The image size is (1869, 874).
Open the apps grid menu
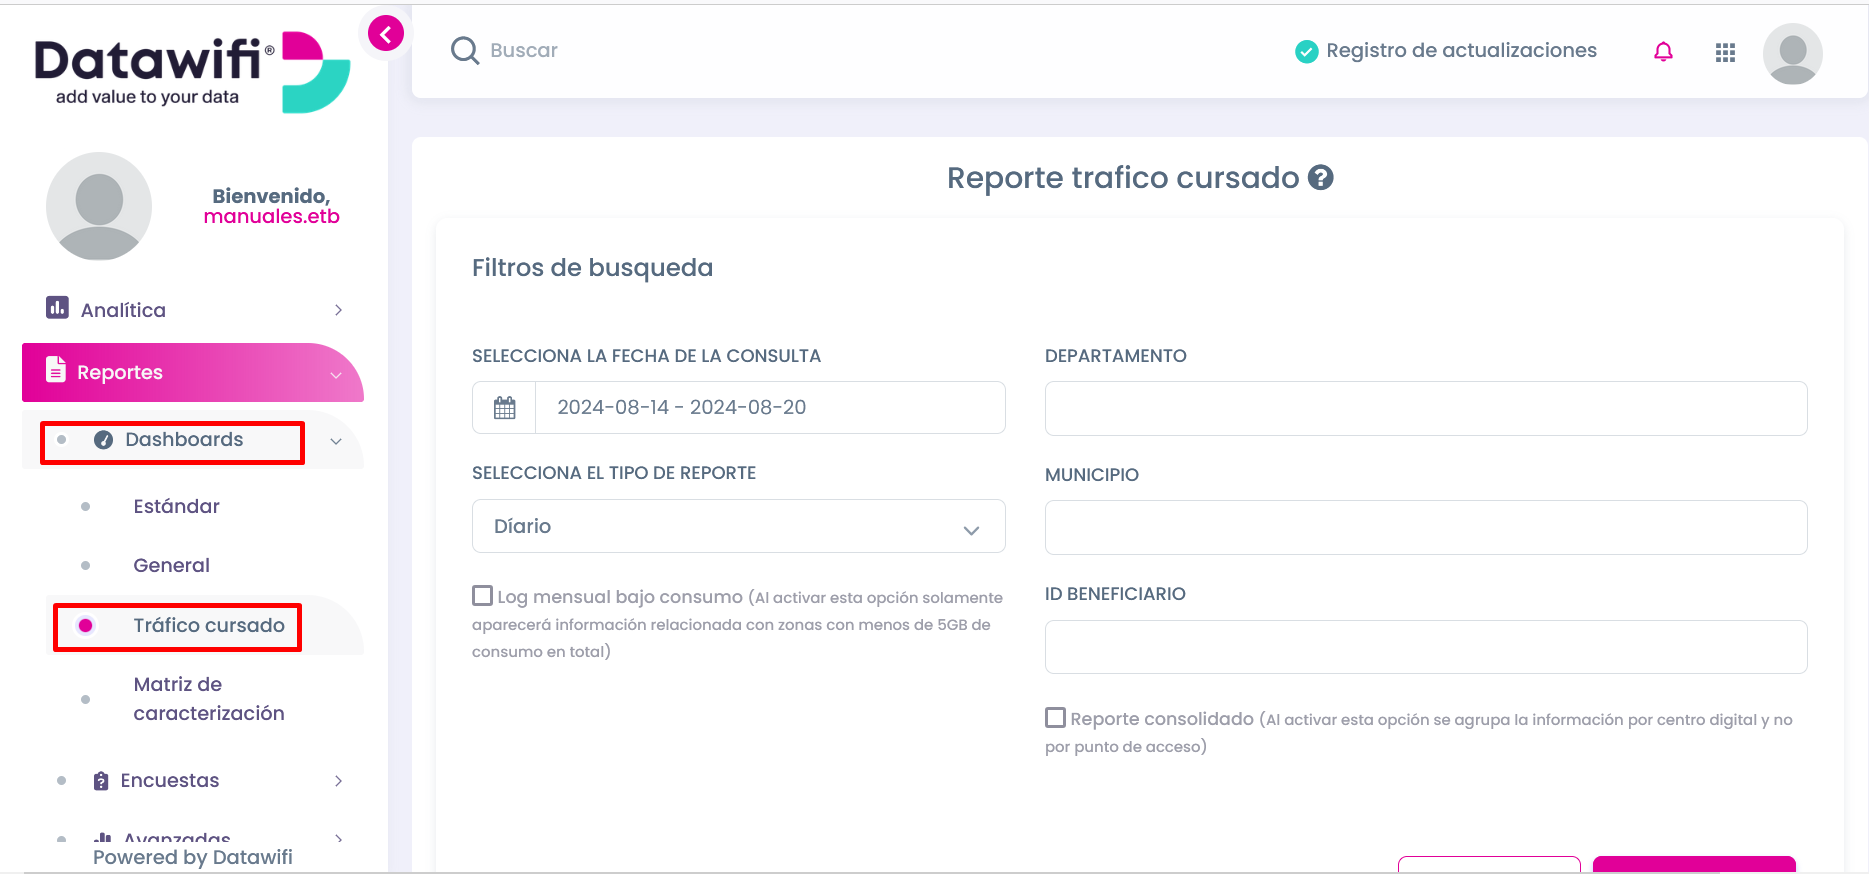tap(1725, 53)
